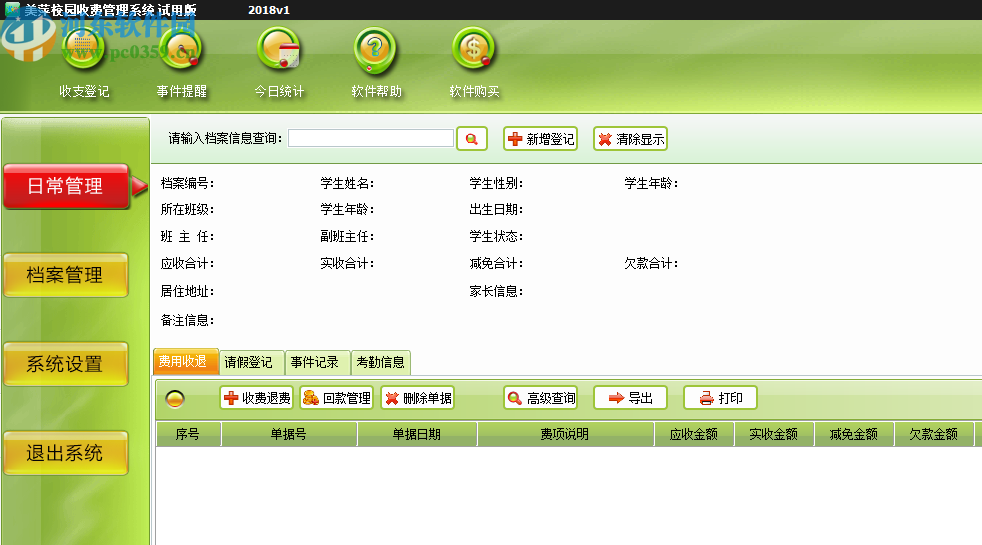Click the 收费退费 button
This screenshot has height=545, width=982.
pyautogui.click(x=257, y=398)
